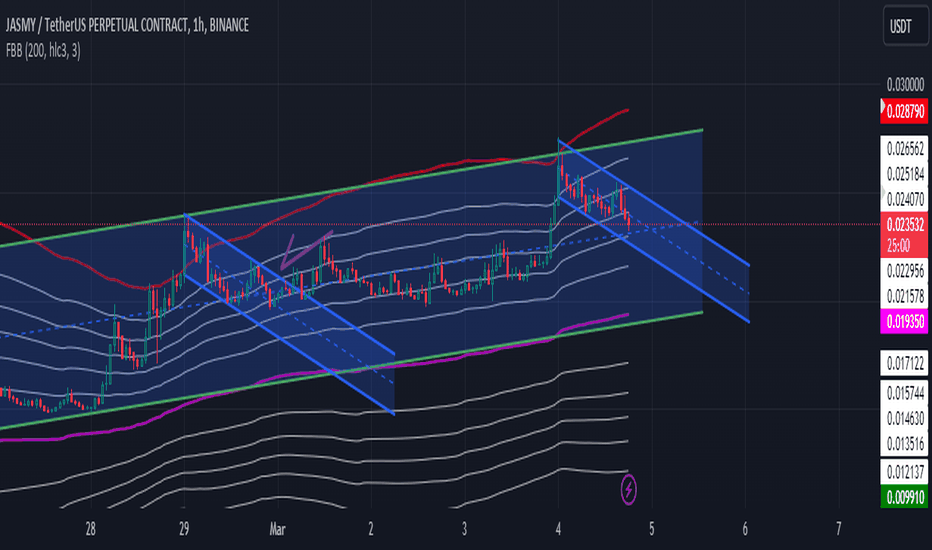Click the 0.013516 price level label

(x=904, y=444)
